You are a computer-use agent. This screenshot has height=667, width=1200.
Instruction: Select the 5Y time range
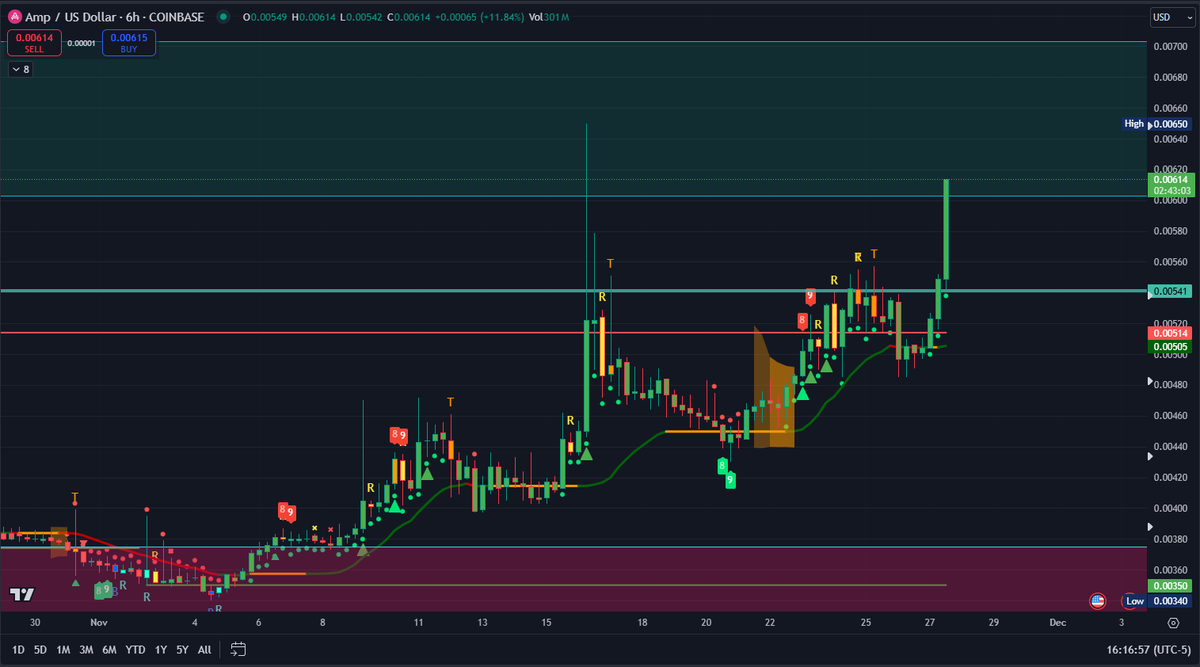pyautogui.click(x=182, y=650)
